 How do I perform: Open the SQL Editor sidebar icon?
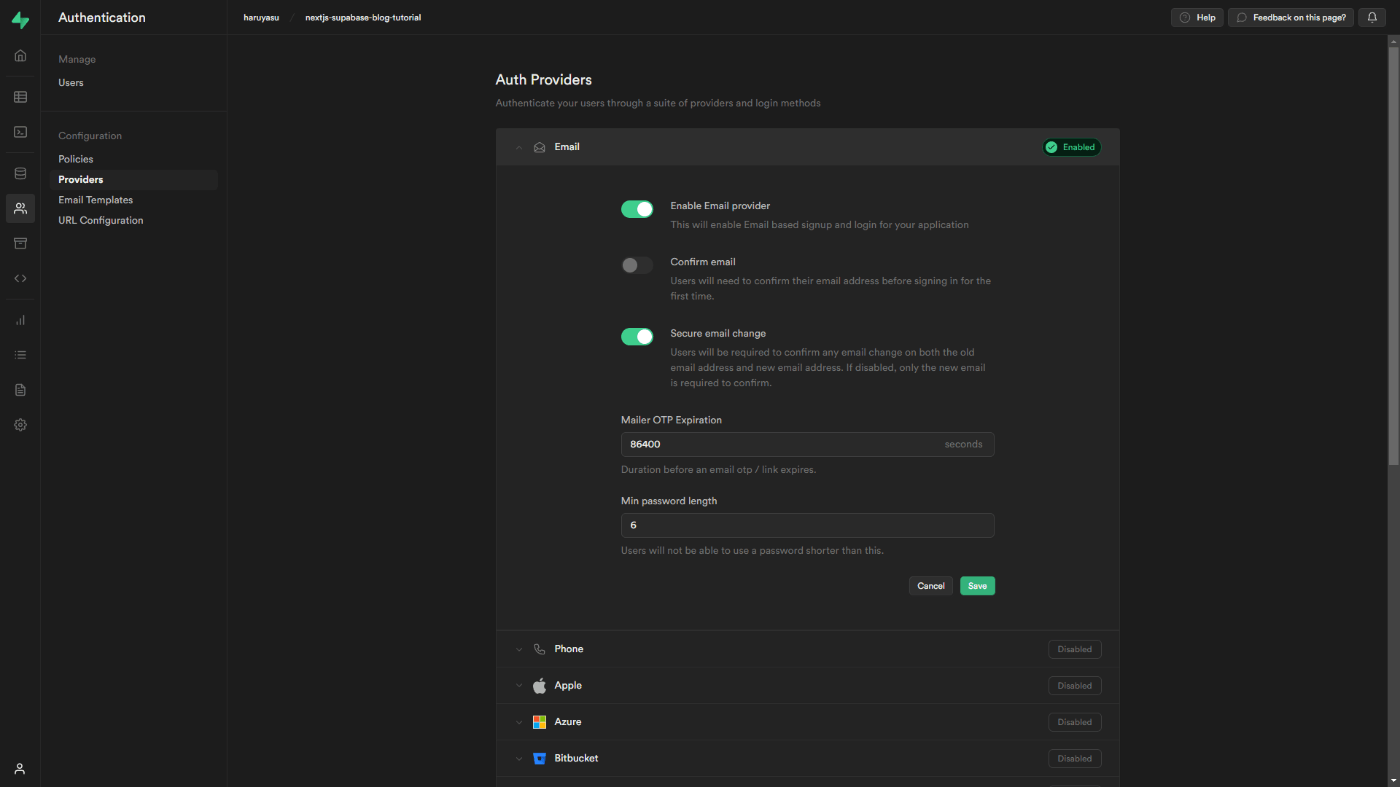click(20, 132)
